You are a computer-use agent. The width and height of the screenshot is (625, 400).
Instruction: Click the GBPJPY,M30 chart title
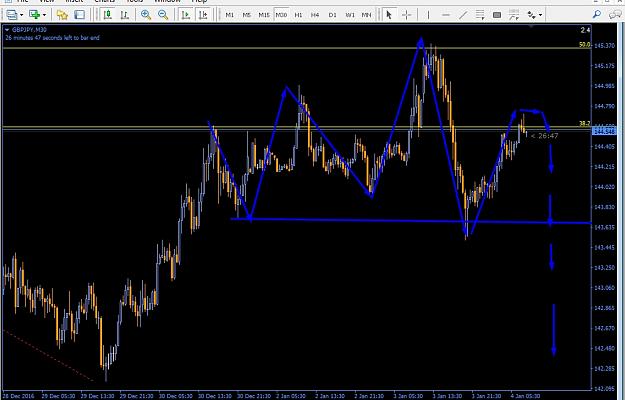pyautogui.click(x=29, y=30)
